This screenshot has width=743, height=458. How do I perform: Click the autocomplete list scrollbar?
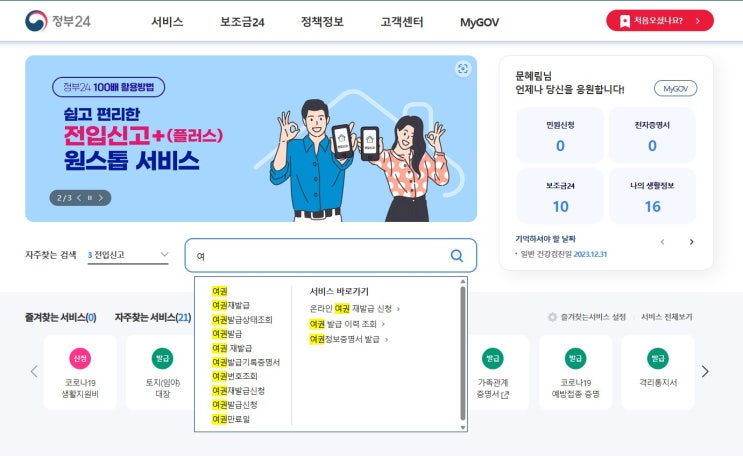click(x=463, y=354)
